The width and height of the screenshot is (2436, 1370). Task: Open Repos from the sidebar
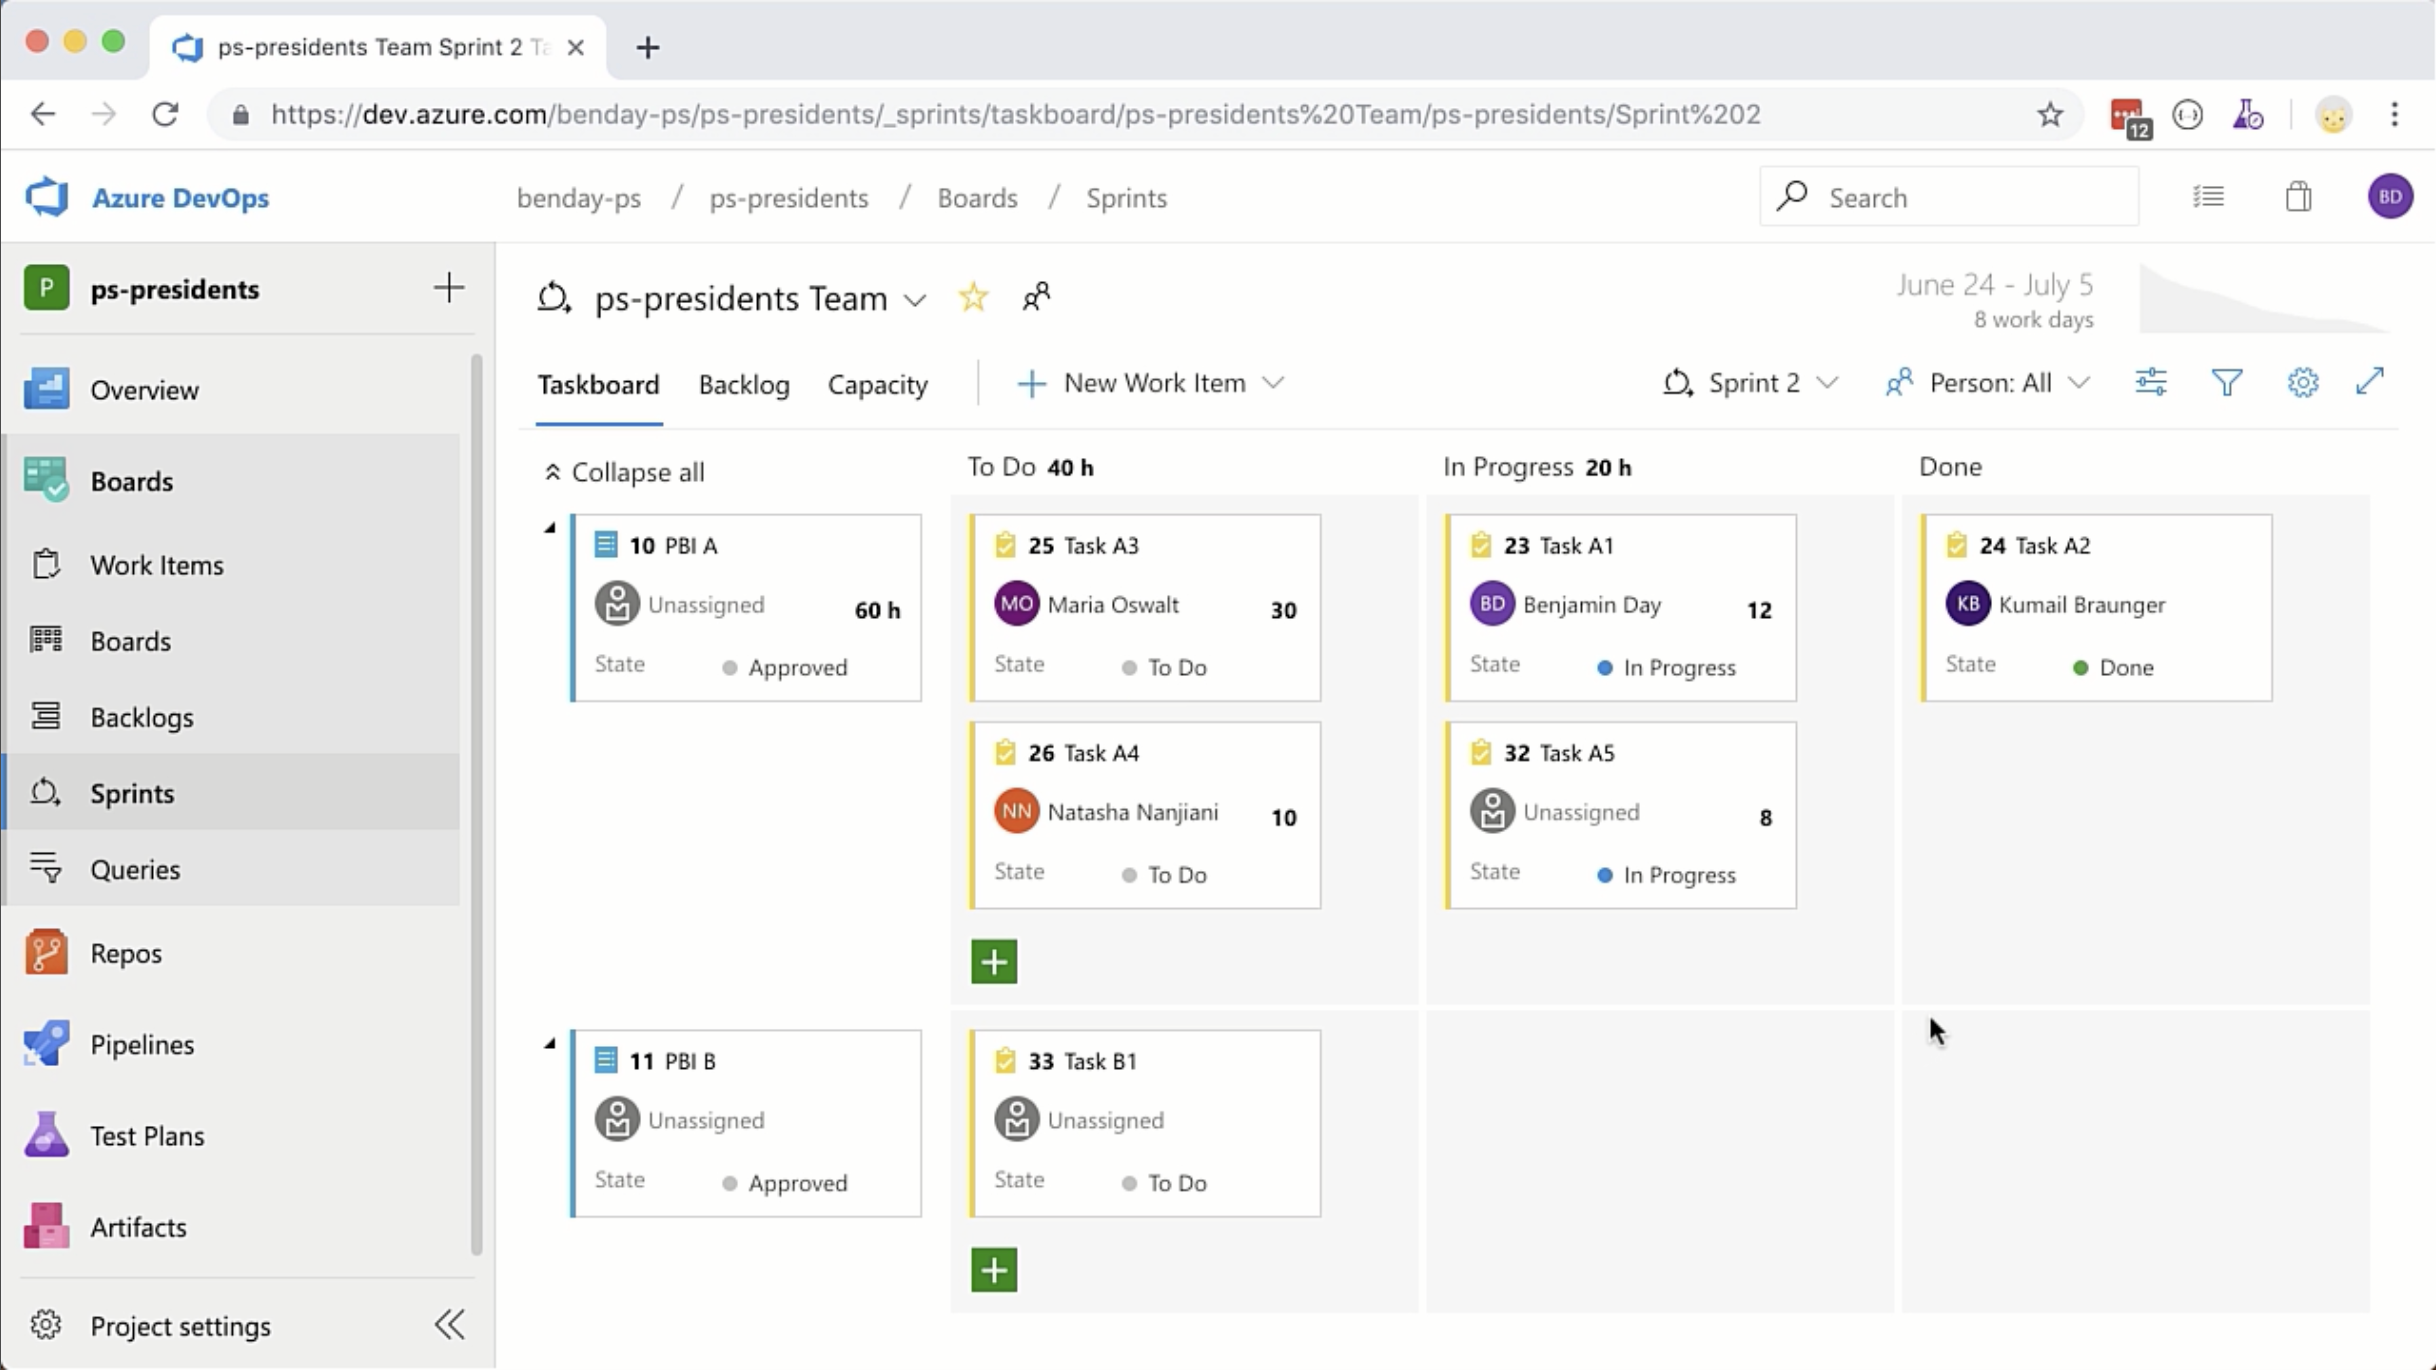point(125,953)
